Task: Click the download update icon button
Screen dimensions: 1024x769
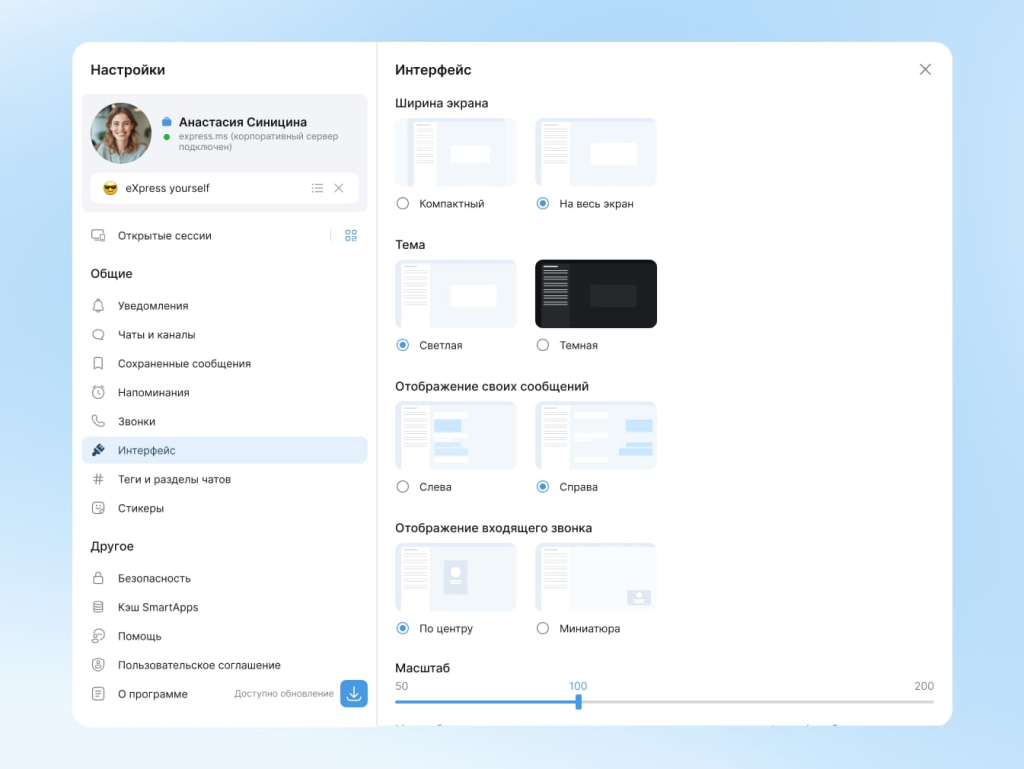Action: click(x=354, y=693)
